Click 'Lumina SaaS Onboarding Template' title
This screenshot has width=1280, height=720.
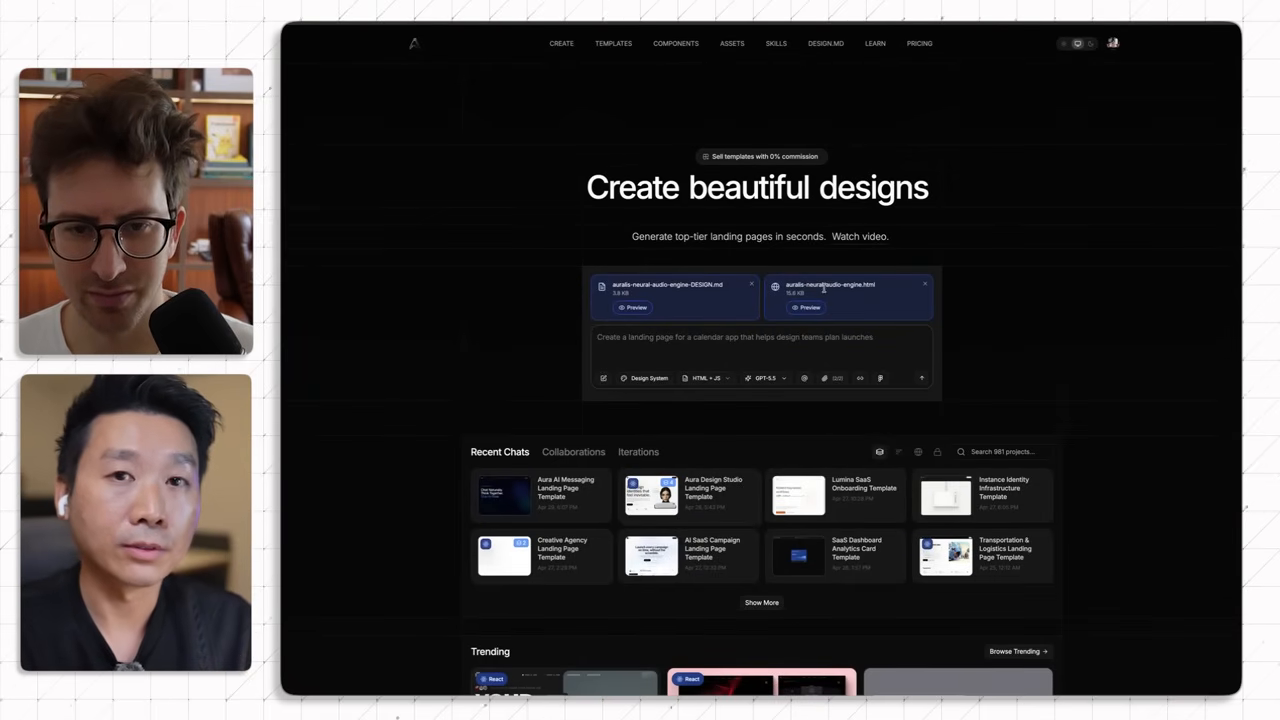[864, 484]
